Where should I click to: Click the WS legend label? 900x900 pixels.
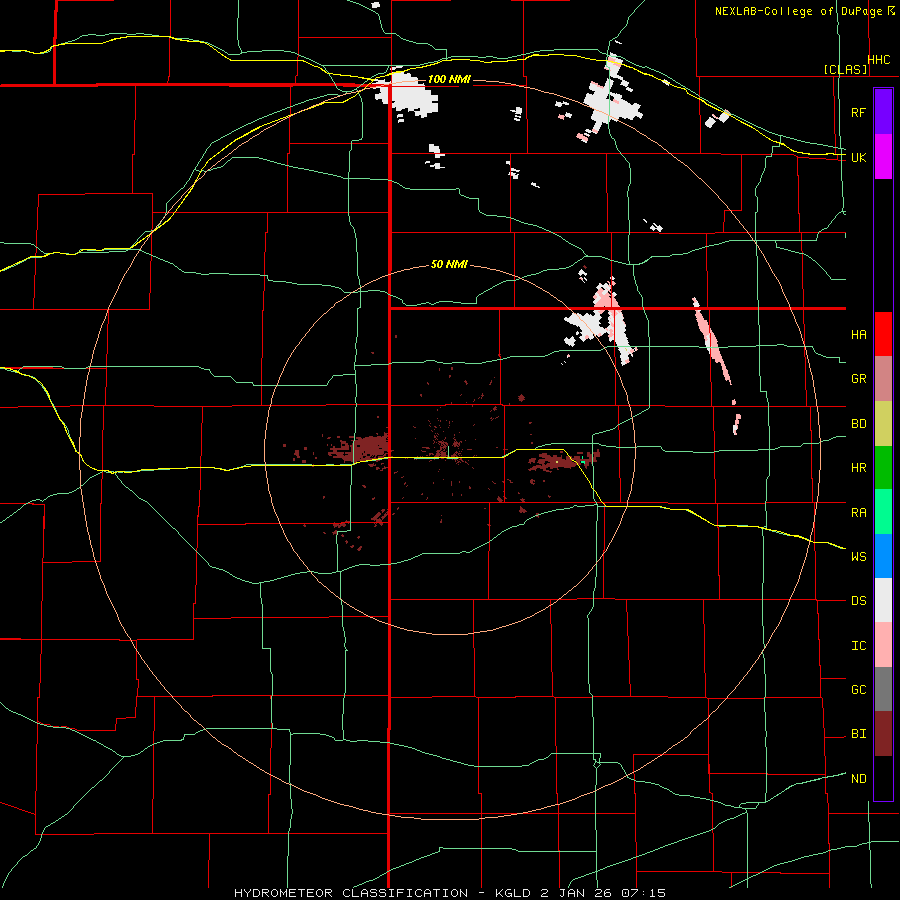(x=858, y=557)
